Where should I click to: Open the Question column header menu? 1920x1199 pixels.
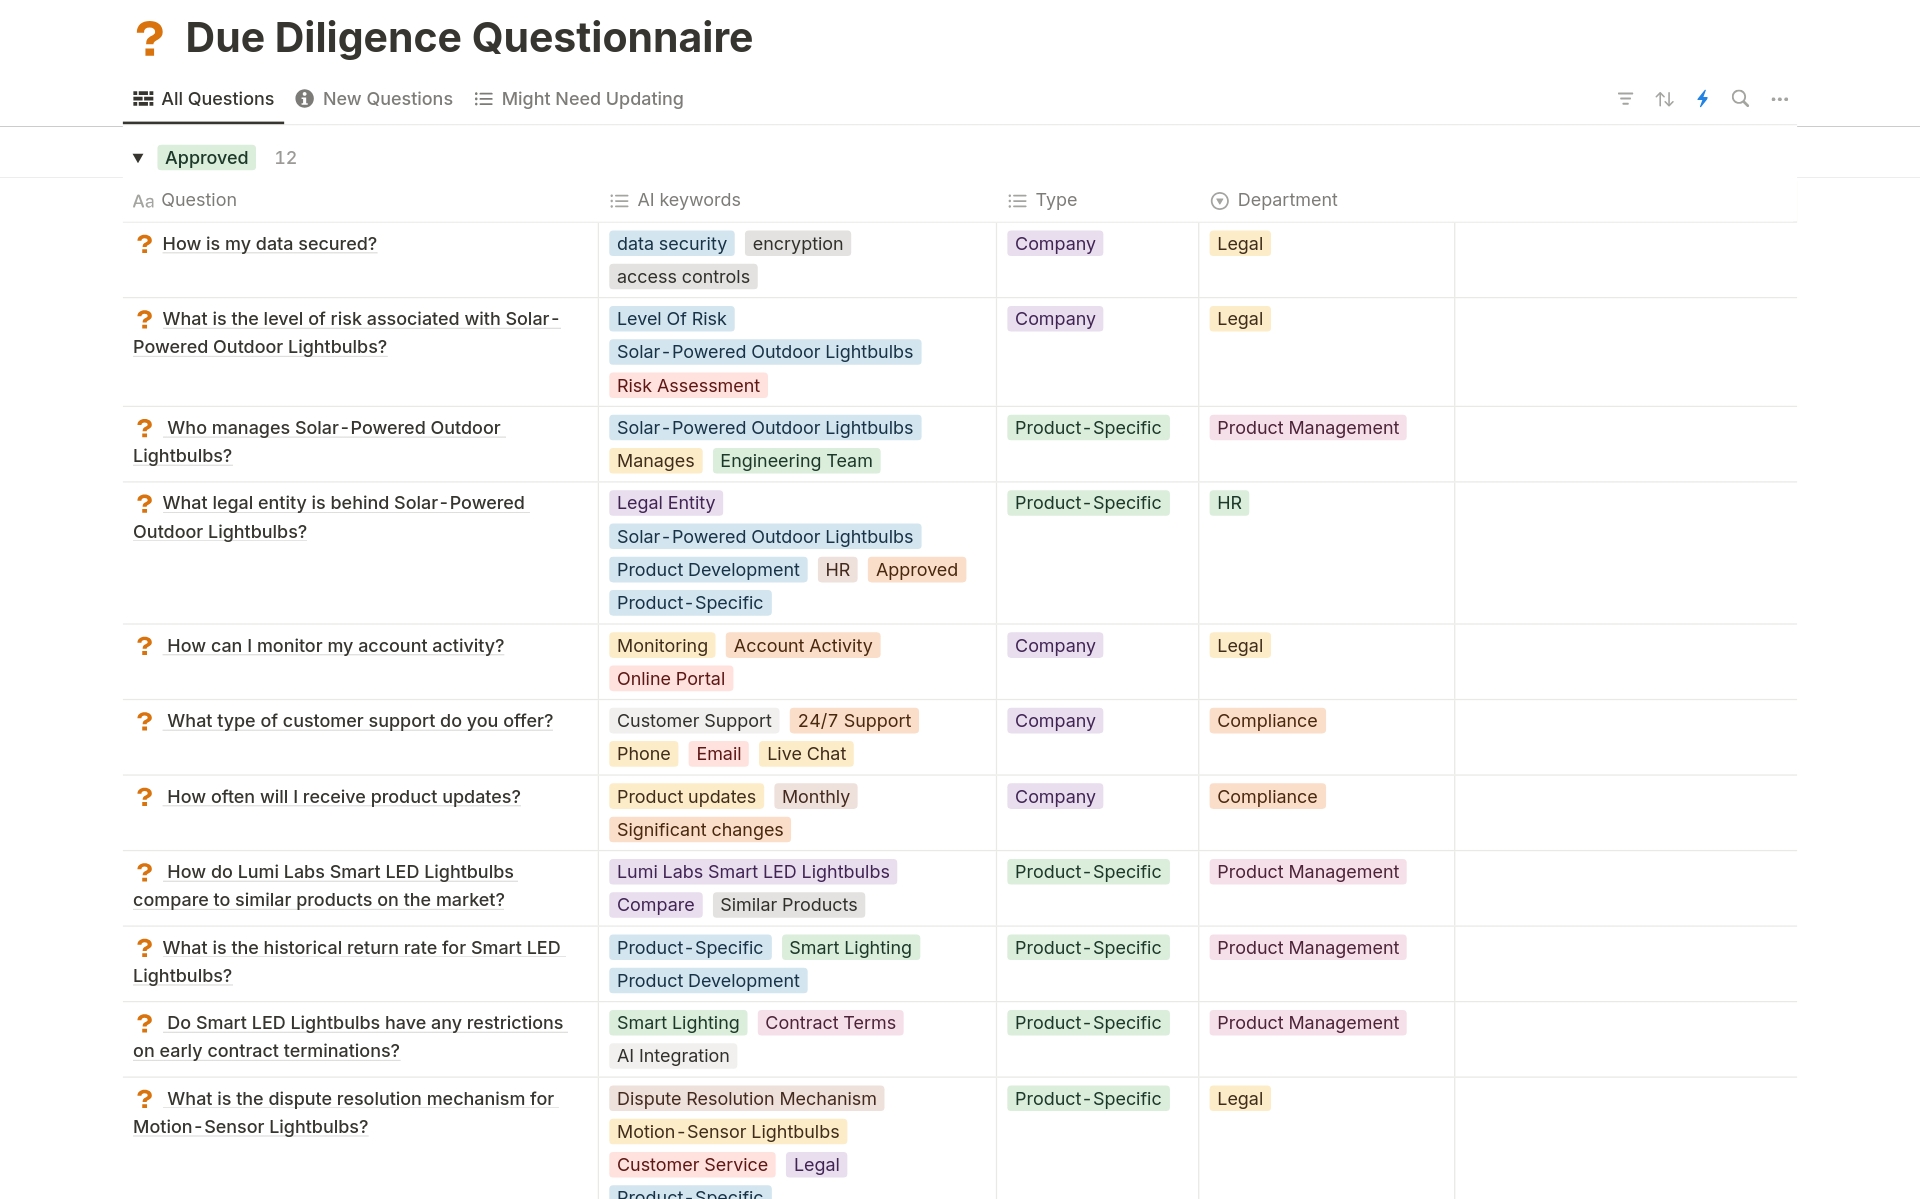click(198, 200)
